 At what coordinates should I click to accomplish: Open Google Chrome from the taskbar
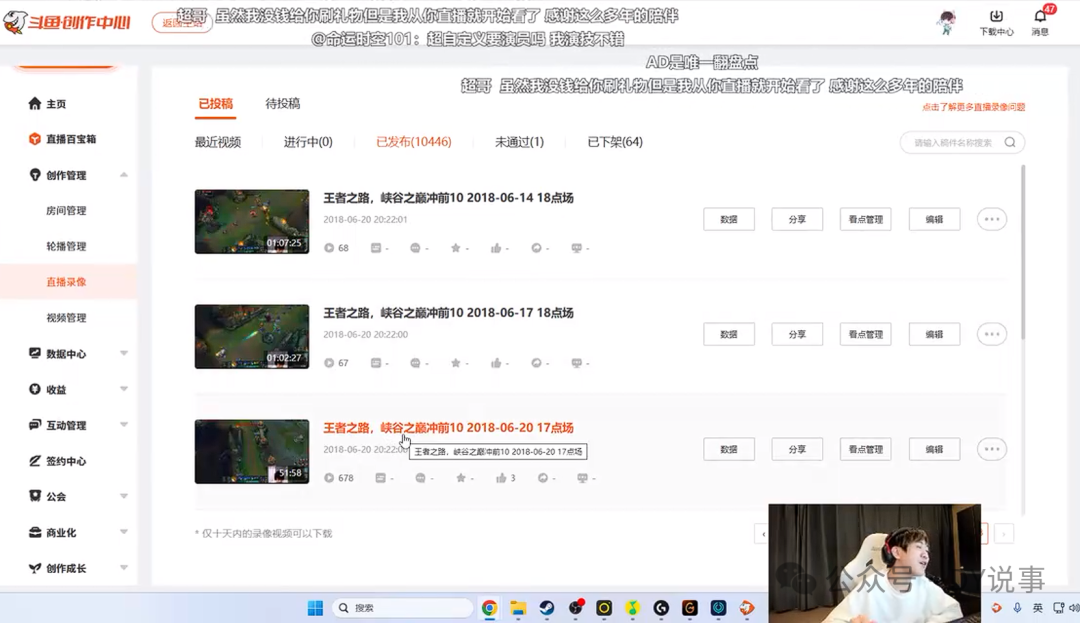489,608
